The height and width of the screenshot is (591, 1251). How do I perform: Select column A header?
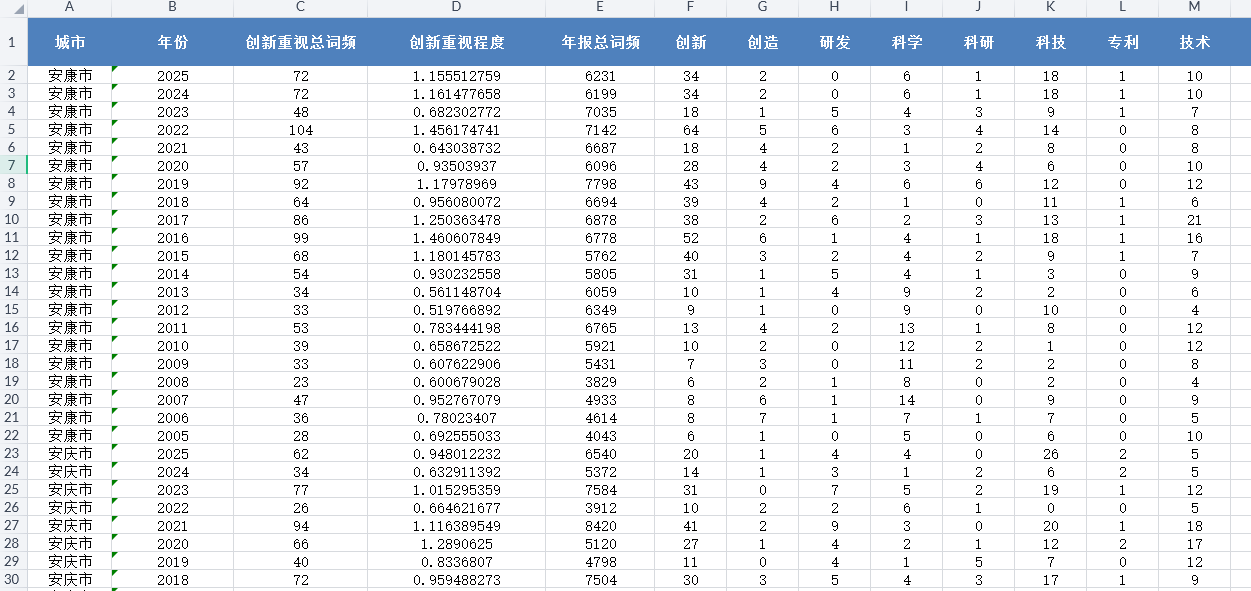point(69,8)
